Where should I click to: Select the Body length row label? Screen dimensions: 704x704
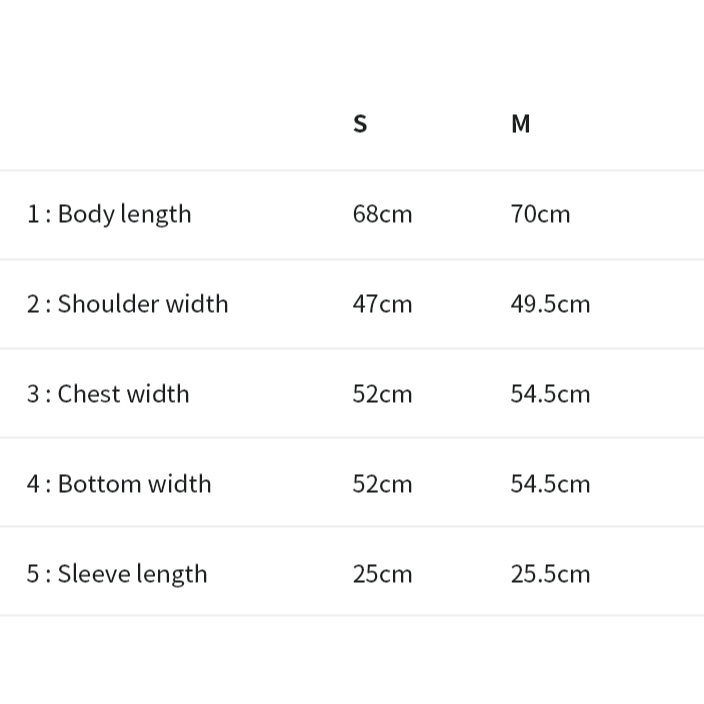click(x=124, y=214)
